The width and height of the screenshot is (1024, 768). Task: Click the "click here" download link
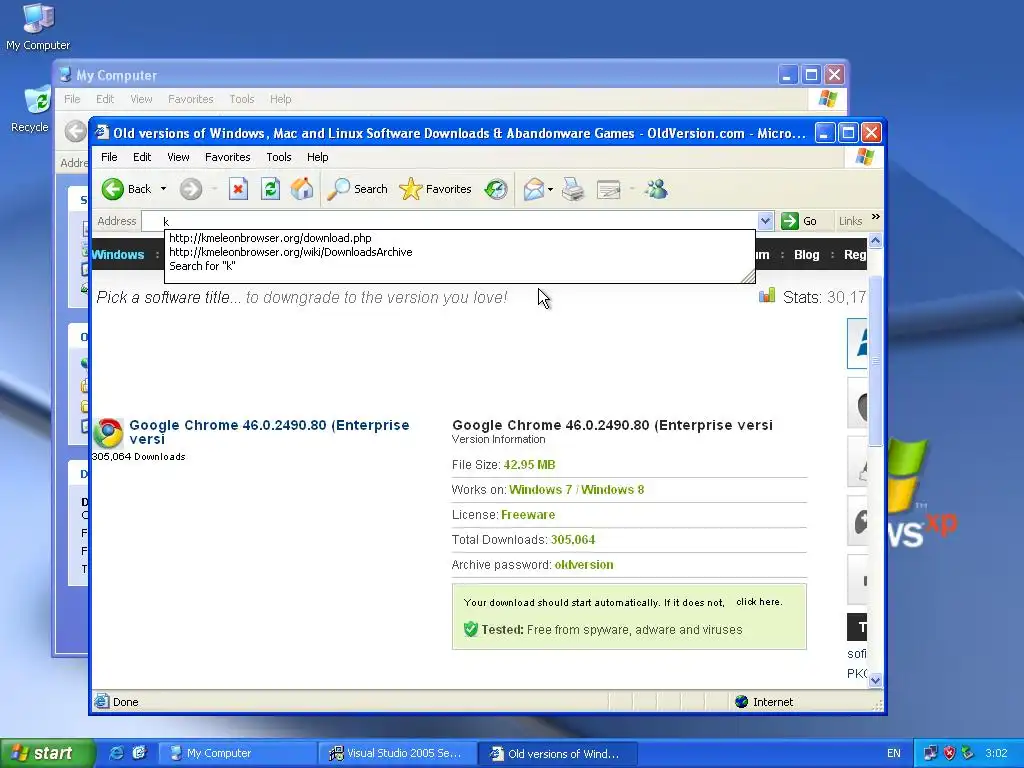tap(759, 602)
